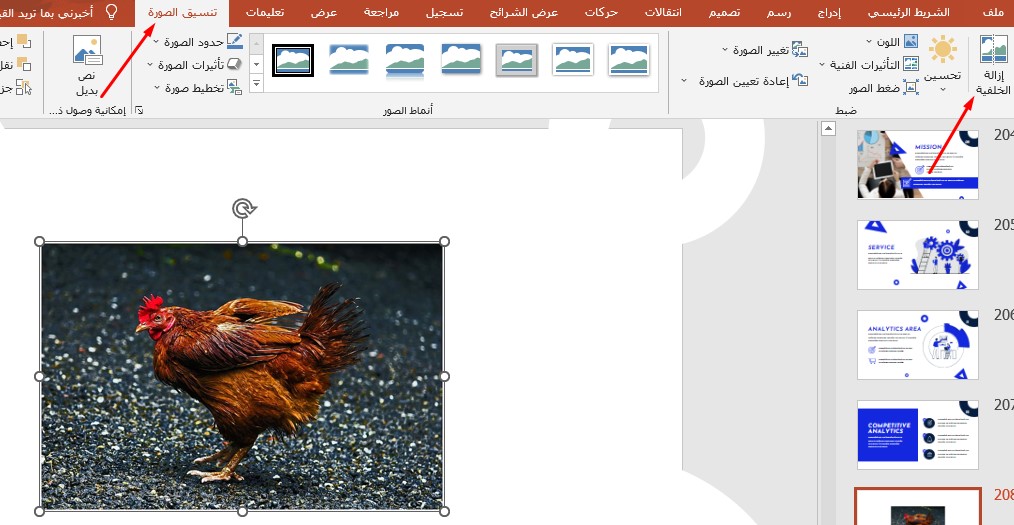
Task: Open the Change Picture dropdown arrow
Action: click(724, 50)
